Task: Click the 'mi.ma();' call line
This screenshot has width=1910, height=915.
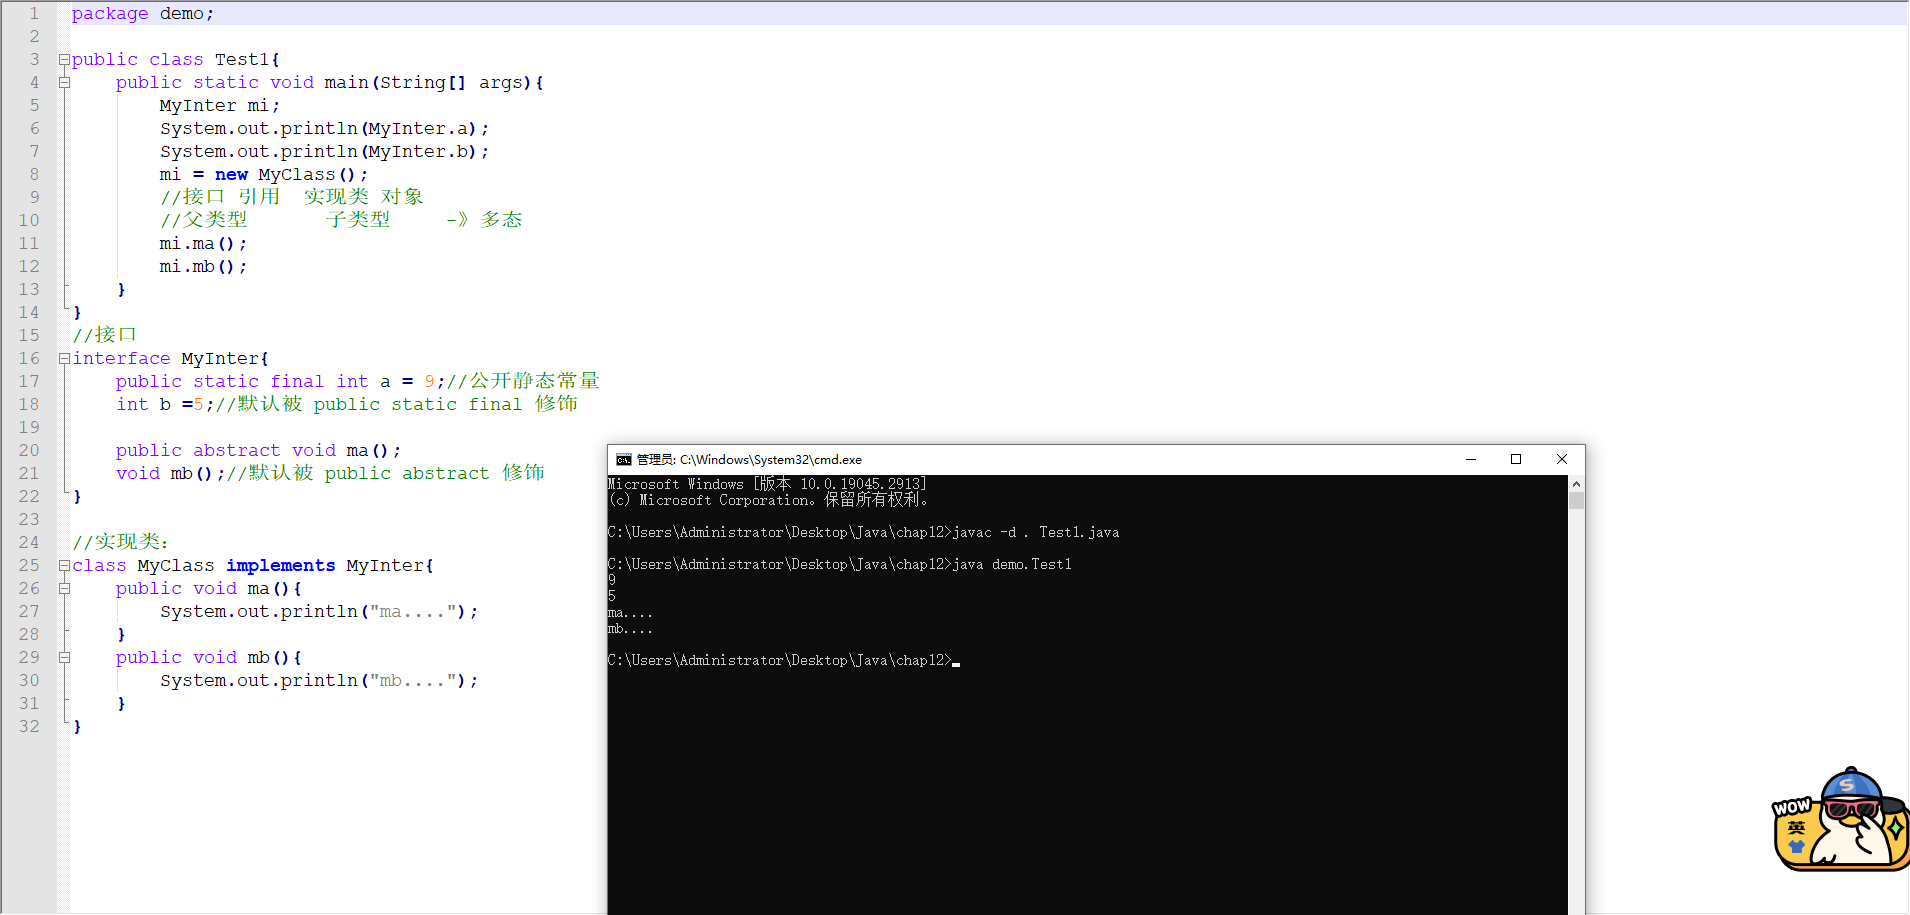Action: (203, 244)
